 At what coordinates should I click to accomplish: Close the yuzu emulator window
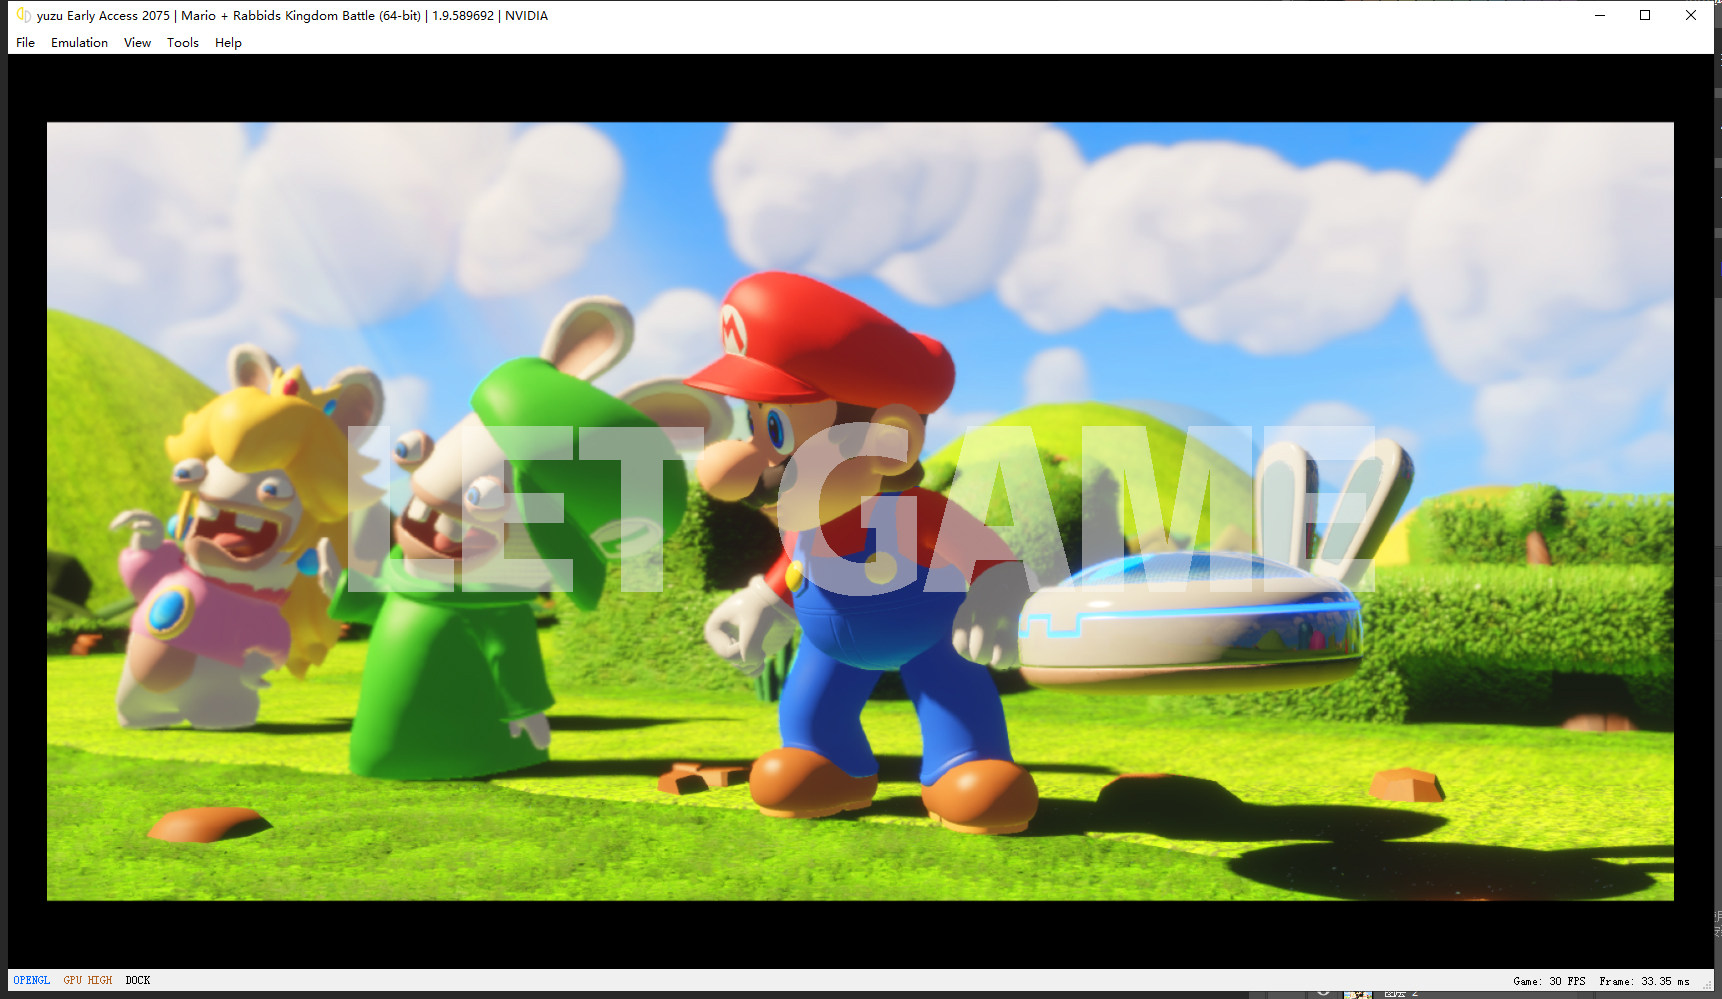point(1691,15)
